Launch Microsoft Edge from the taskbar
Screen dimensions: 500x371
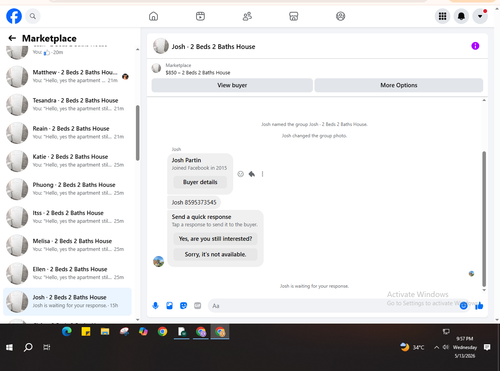pyautogui.click(x=67, y=331)
